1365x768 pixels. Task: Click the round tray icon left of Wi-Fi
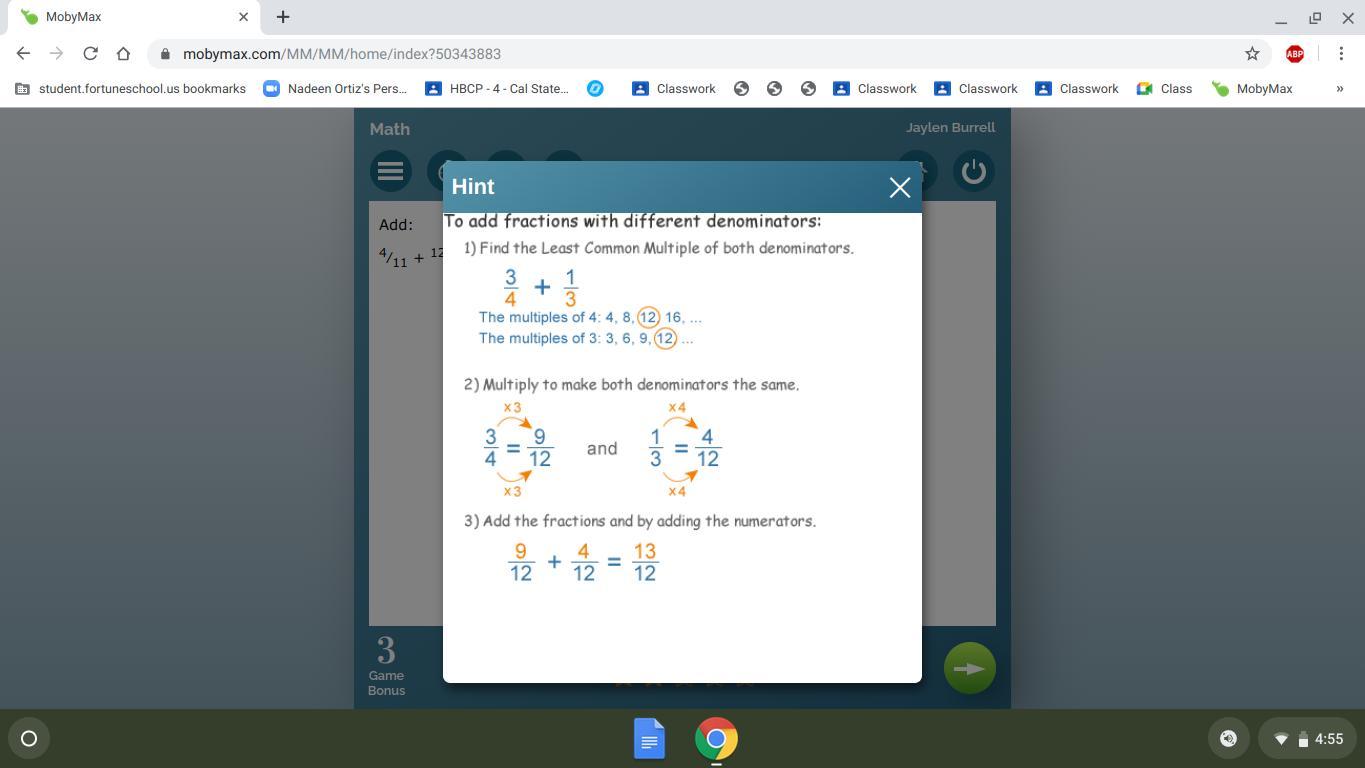point(1228,739)
